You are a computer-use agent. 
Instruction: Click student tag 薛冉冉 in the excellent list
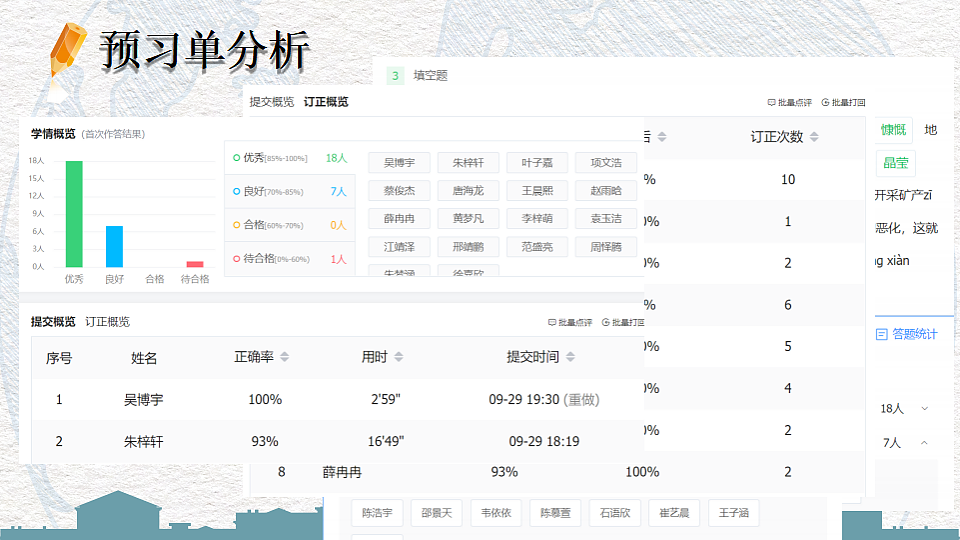(x=399, y=219)
